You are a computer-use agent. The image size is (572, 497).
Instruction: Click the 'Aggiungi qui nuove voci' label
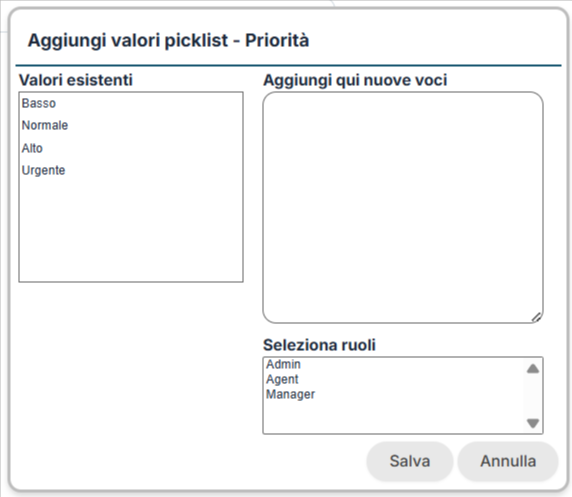tap(355, 80)
